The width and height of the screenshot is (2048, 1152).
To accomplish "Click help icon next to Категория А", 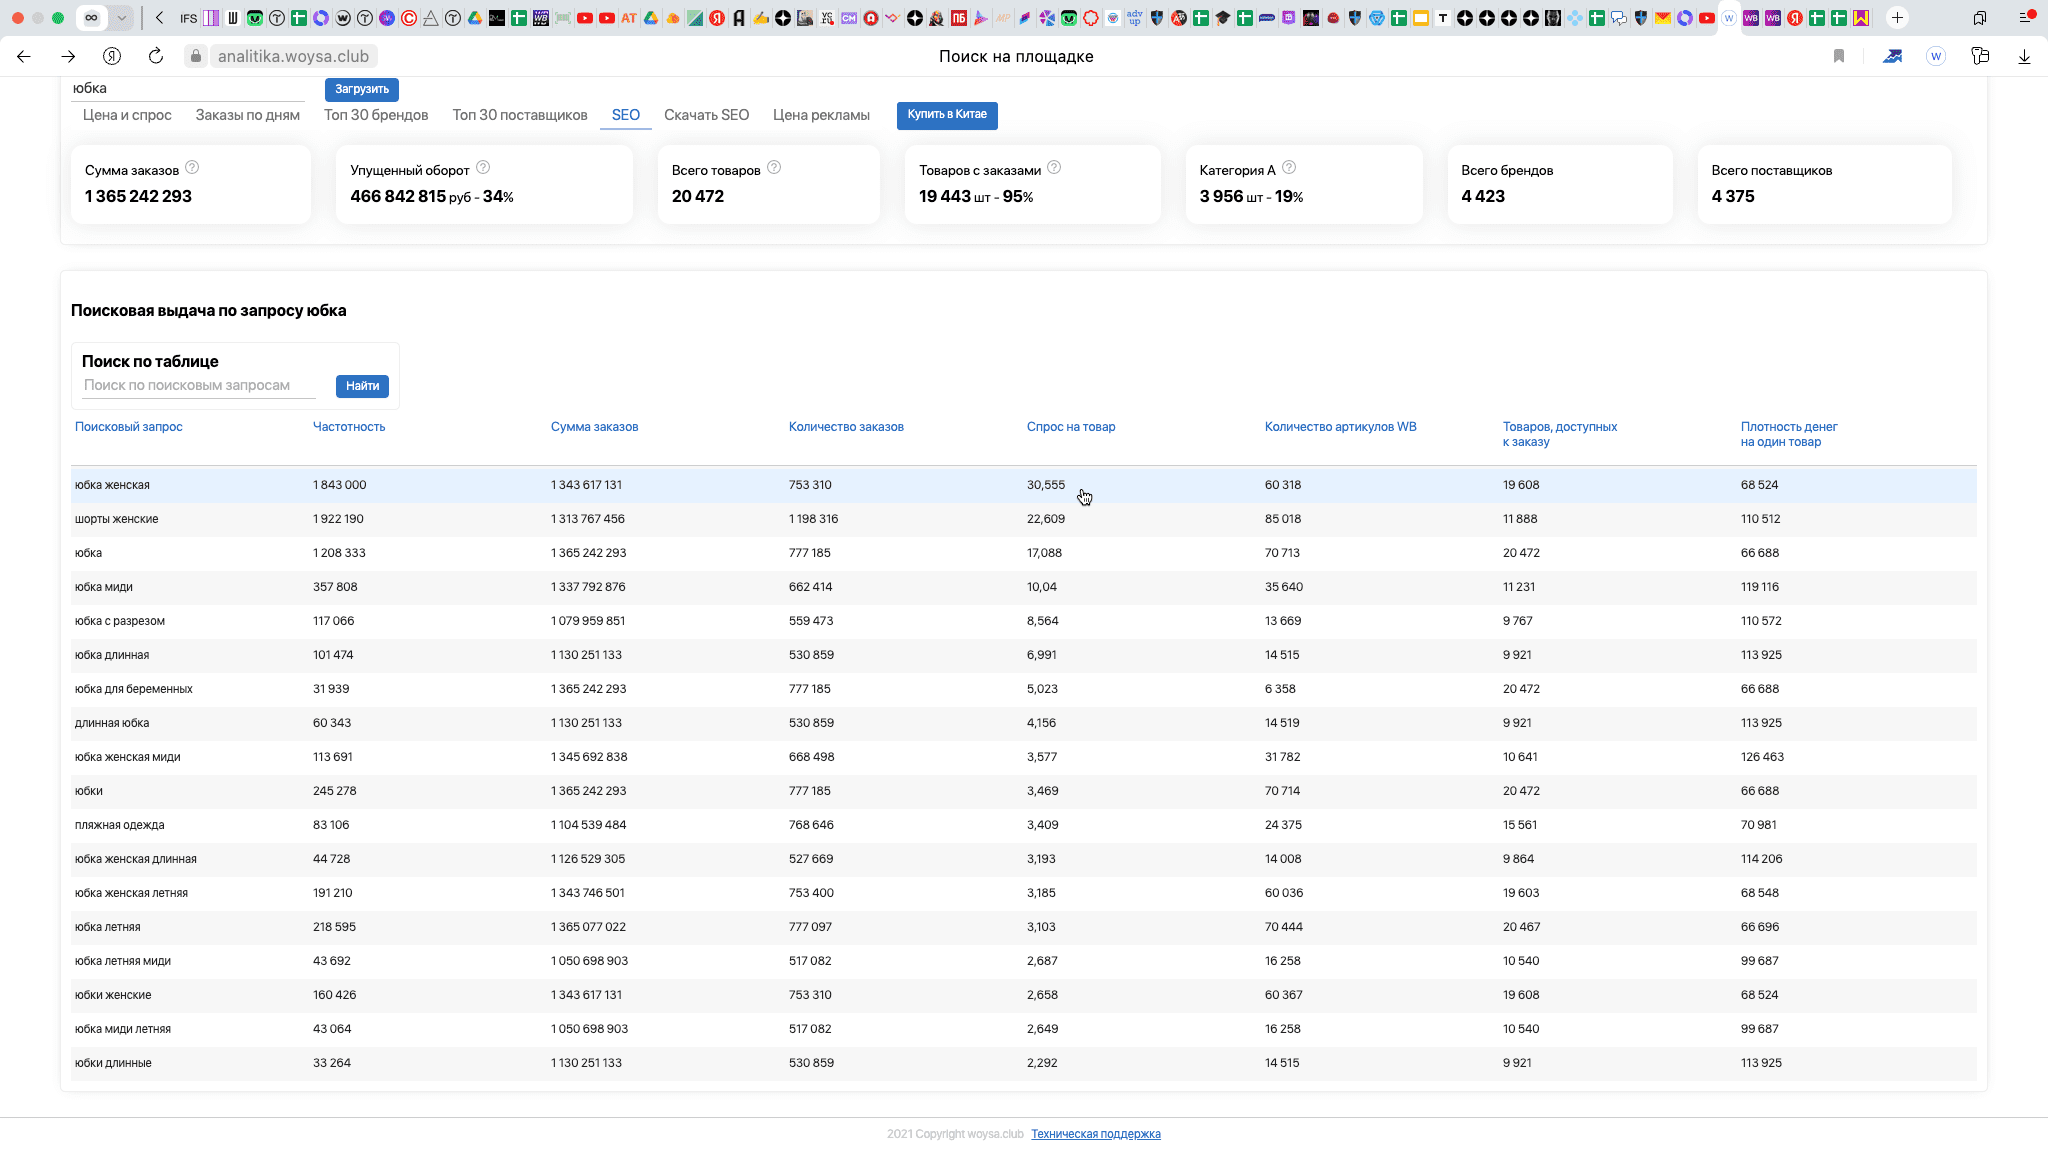I will 1289,168.
